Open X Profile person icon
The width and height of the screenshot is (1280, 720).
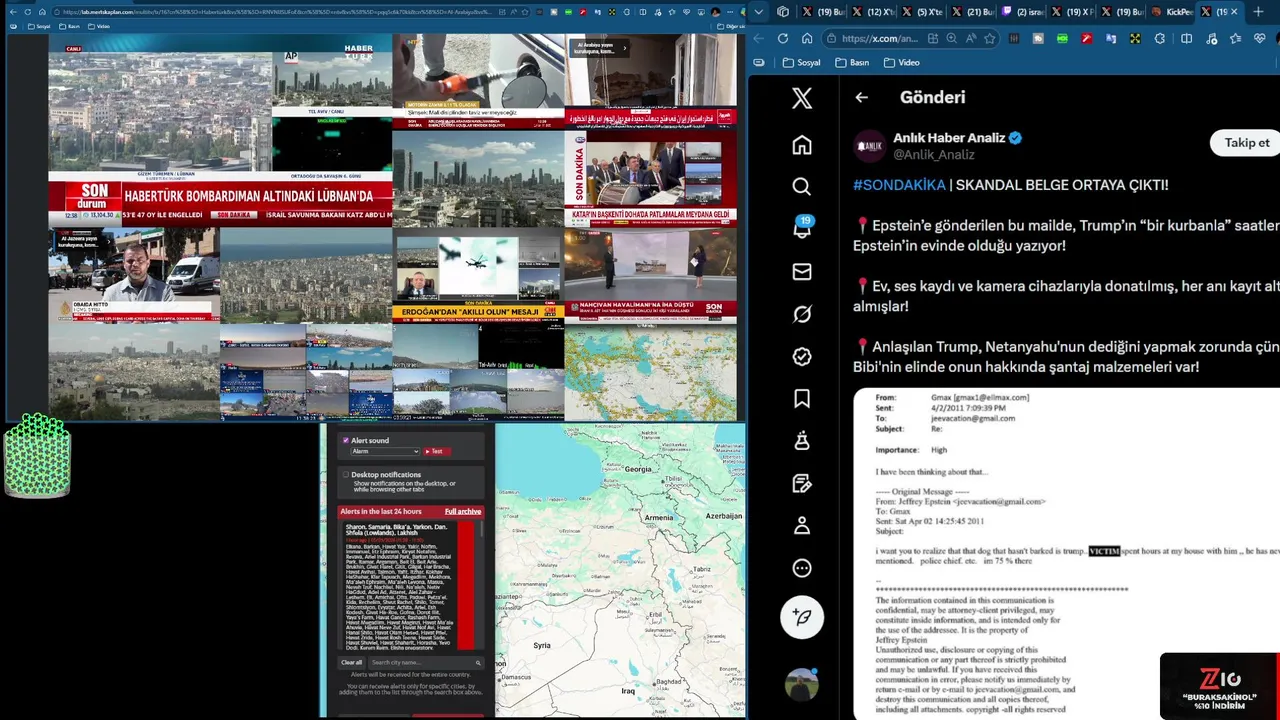802,525
